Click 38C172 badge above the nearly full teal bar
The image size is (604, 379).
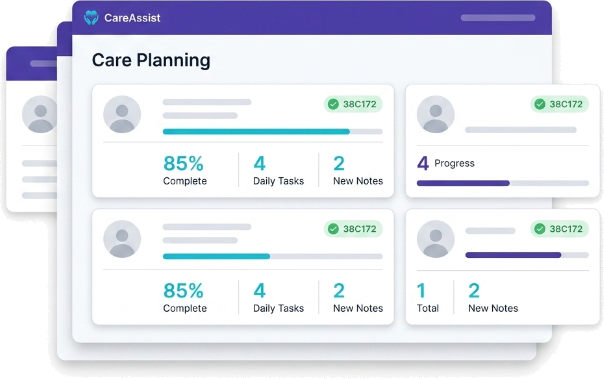tap(353, 104)
